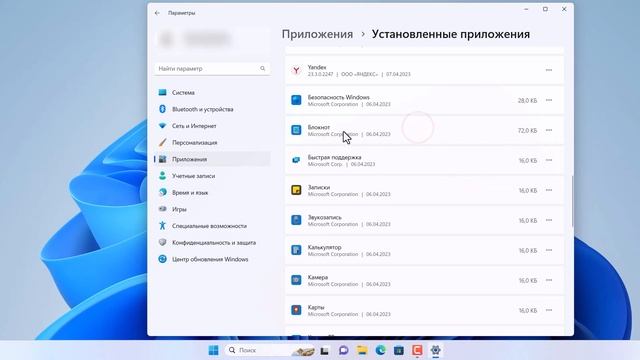The height and width of the screenshot is (360, 640).
Task: Select Приложения in the sidebar
Action: tap(212, 159)
